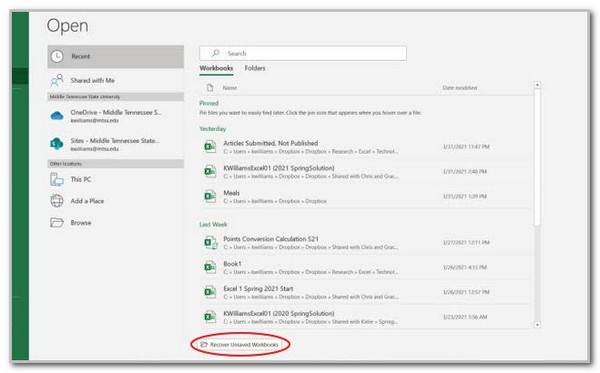Select Shared with Me location

(116, 80)
